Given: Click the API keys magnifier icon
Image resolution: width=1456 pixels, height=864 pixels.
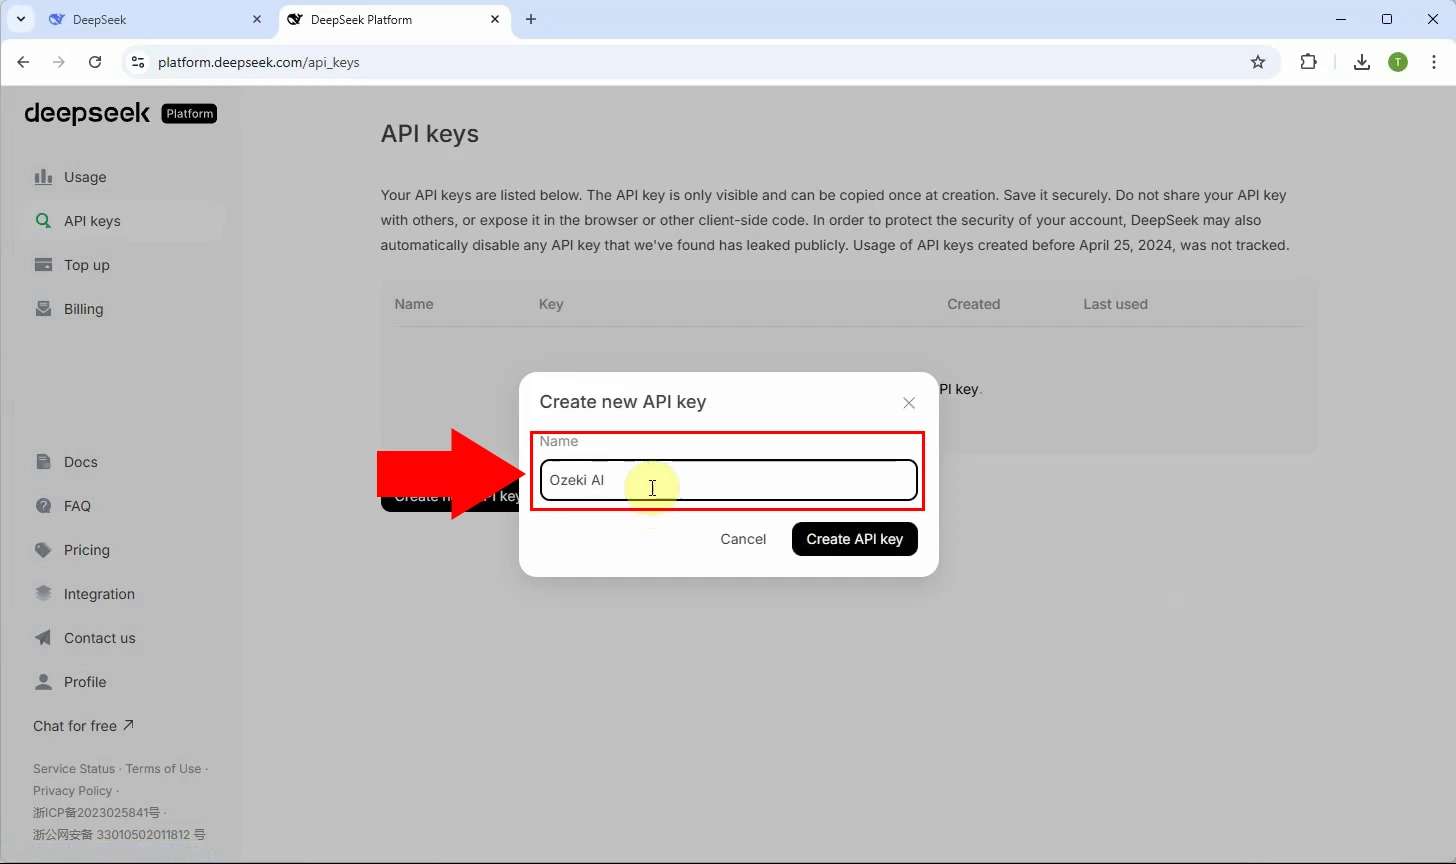Looking at the screenshot, I should (43, 221).
